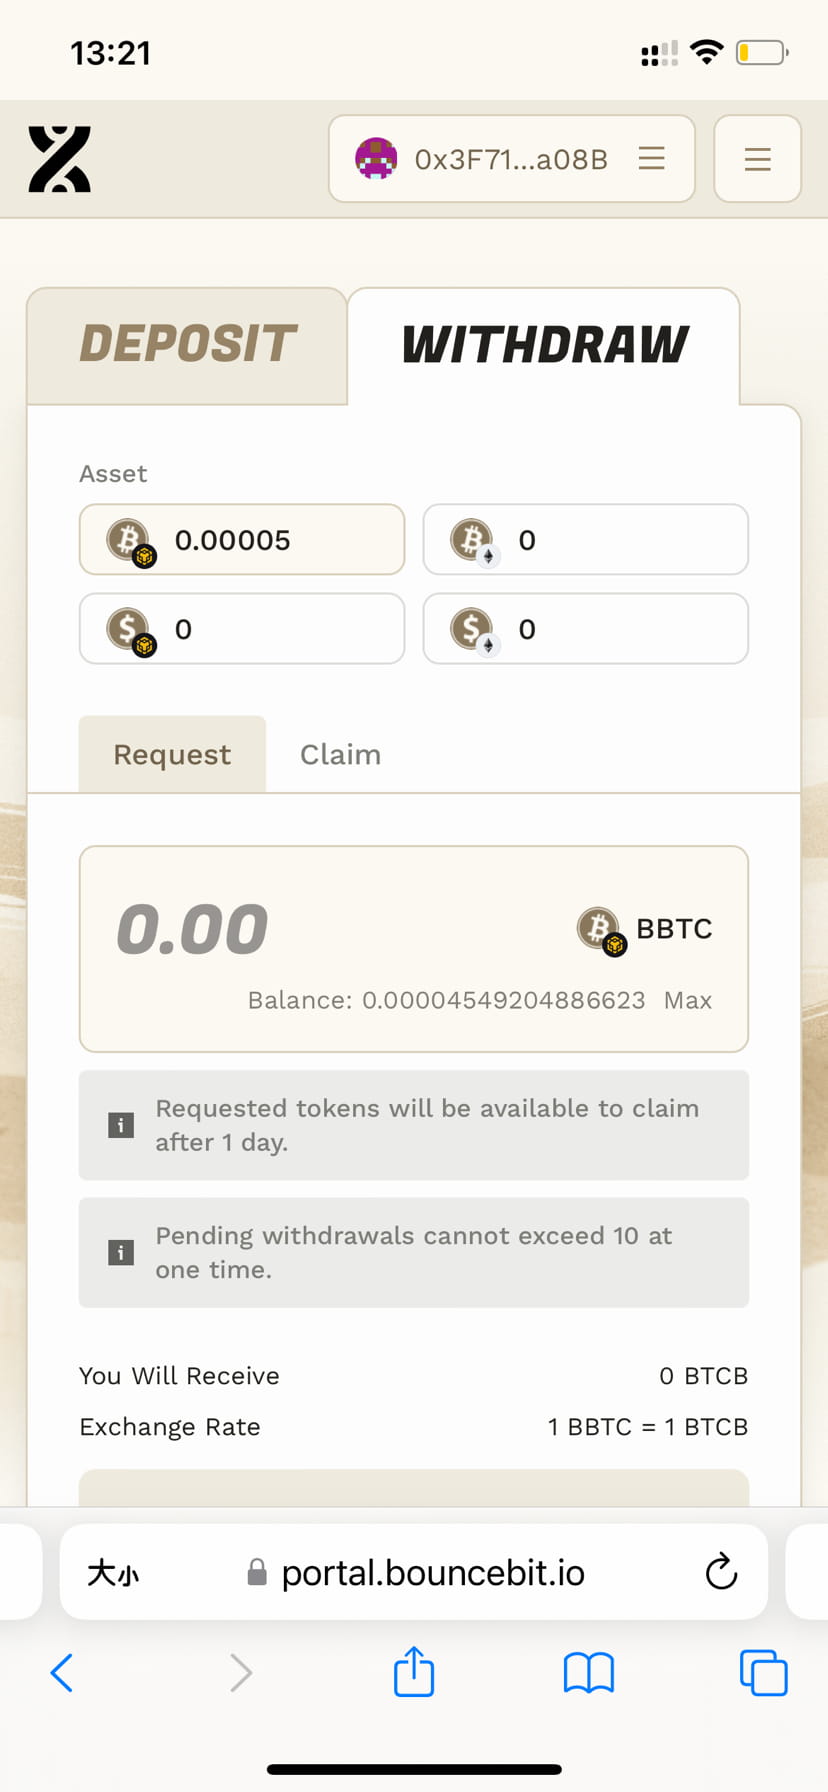The width and height of the screenshot is (828, 1792).
Task: Open the wallet account menu for 0x3F71...a08B
Action: coord(651,158)
